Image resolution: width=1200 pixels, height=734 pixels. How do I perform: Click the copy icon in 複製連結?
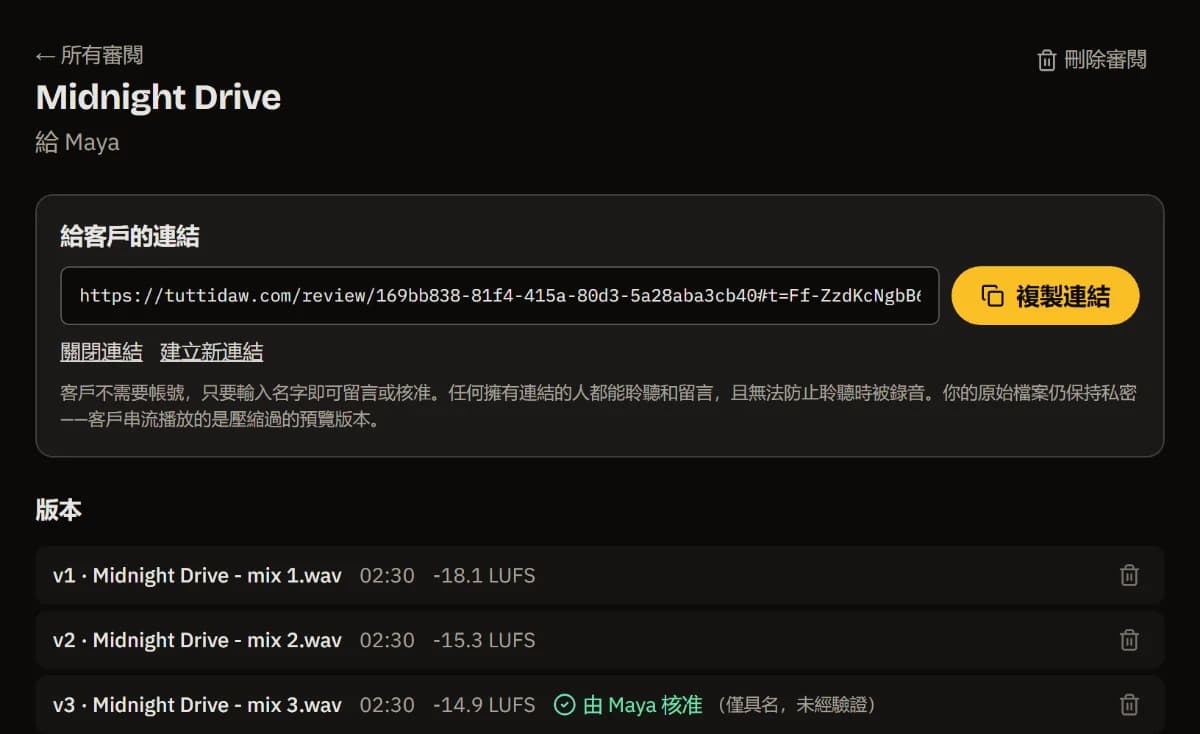coord(992,296)
